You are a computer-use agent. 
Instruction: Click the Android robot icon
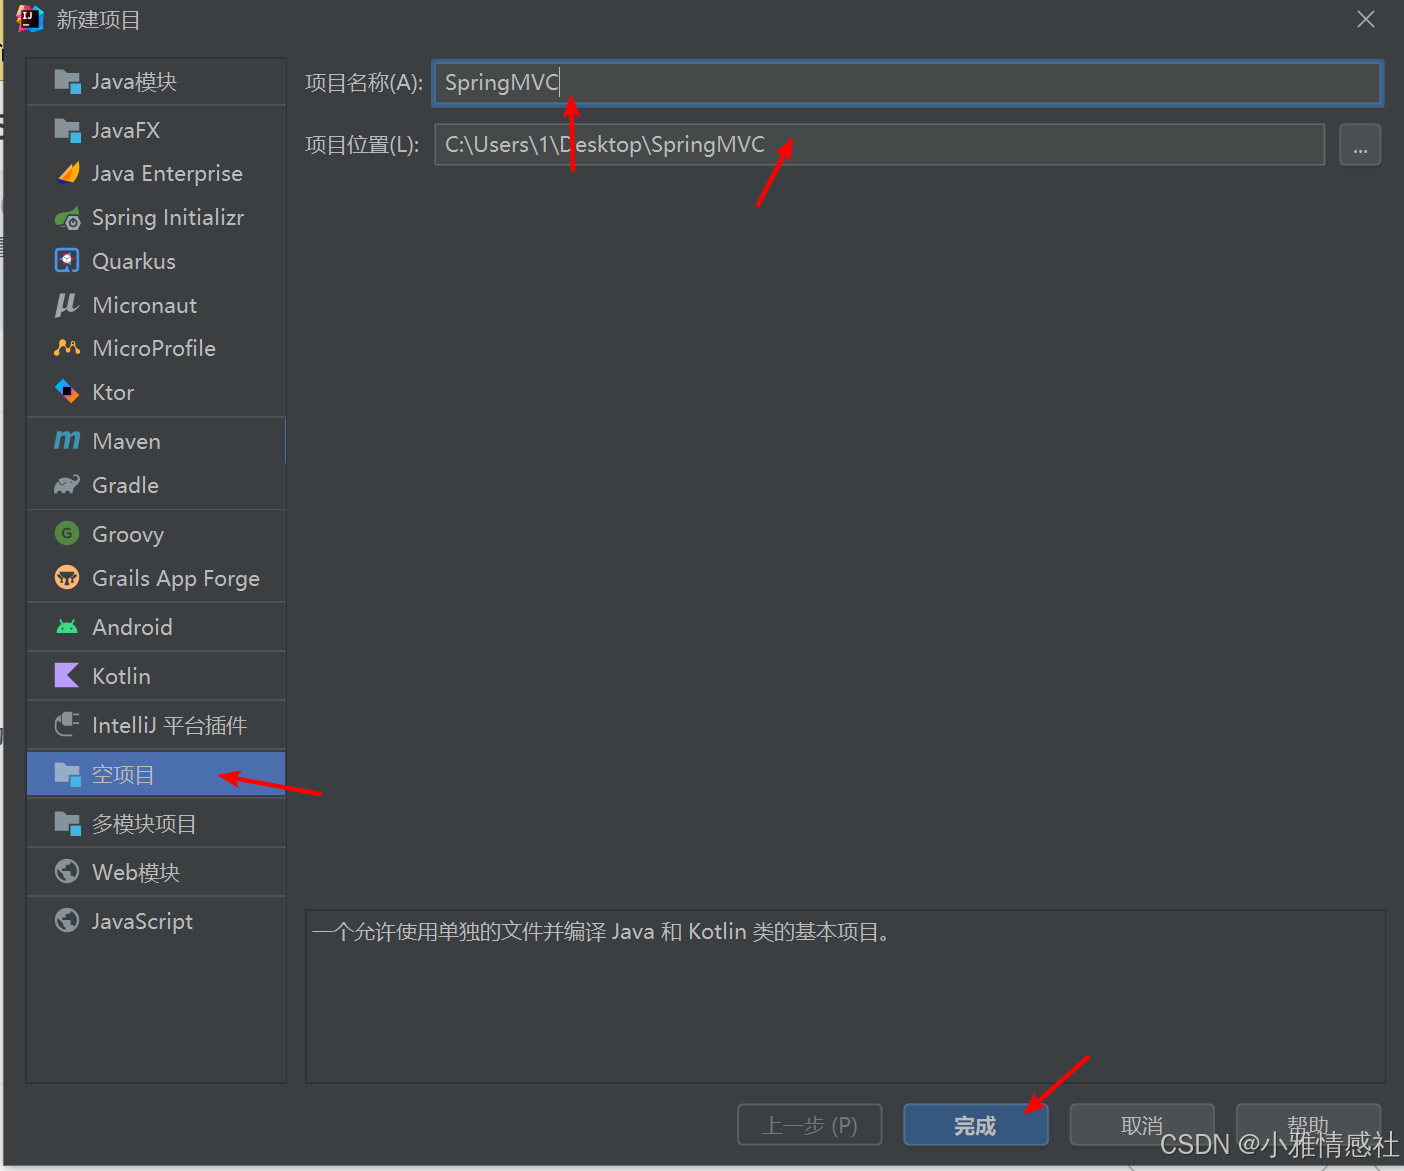click(x=67, y=627)
